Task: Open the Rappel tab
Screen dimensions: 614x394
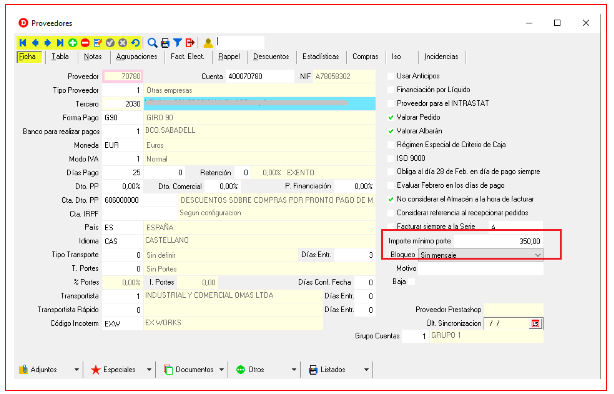Action: 229,56
